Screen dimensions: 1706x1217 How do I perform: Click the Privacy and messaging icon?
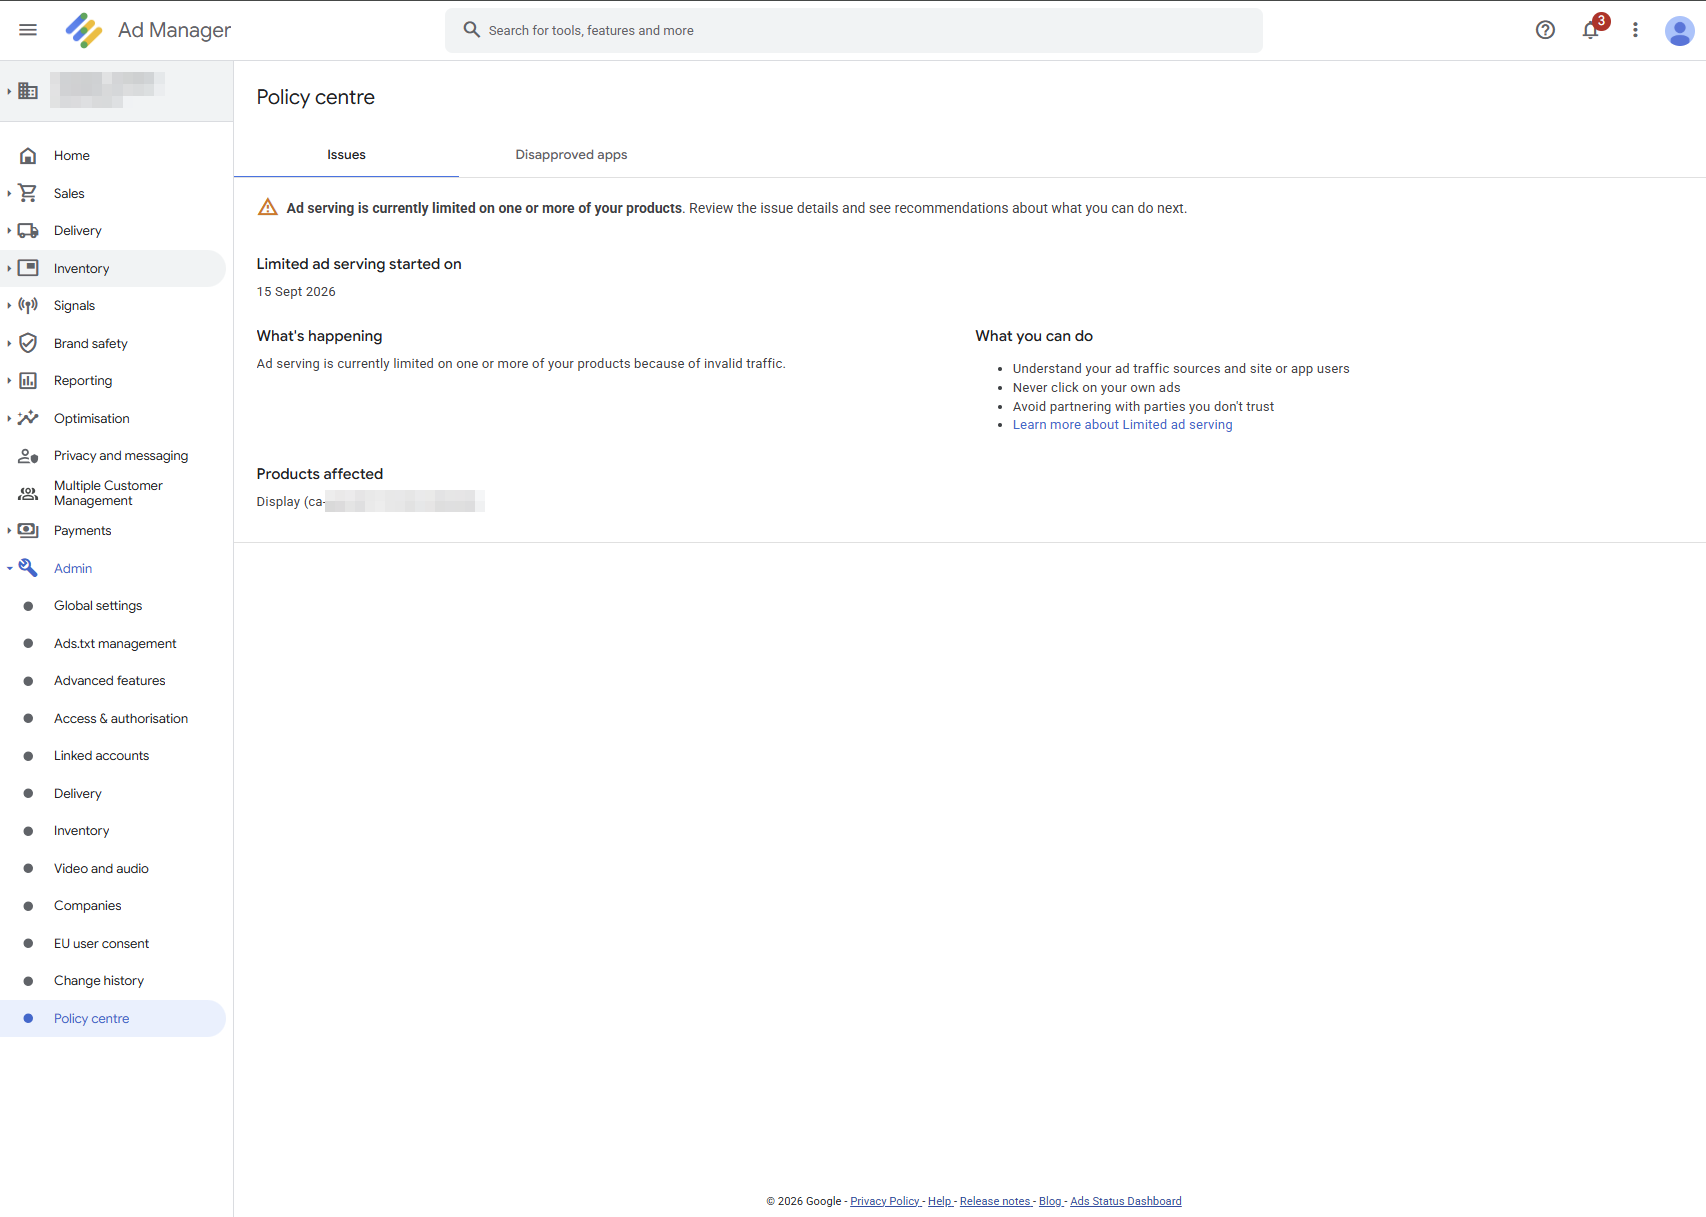click(28, 456)
